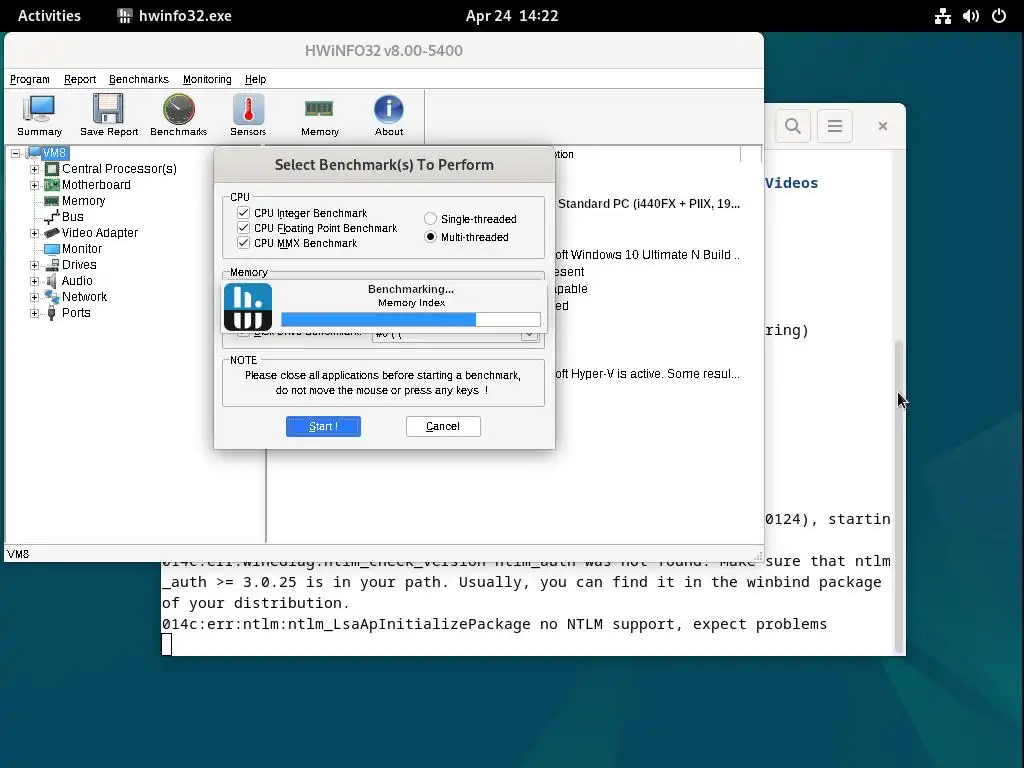Screen dimensions: 1024x768
Task: Expand the Video Adapter node
Action: [x=35, y=233]
